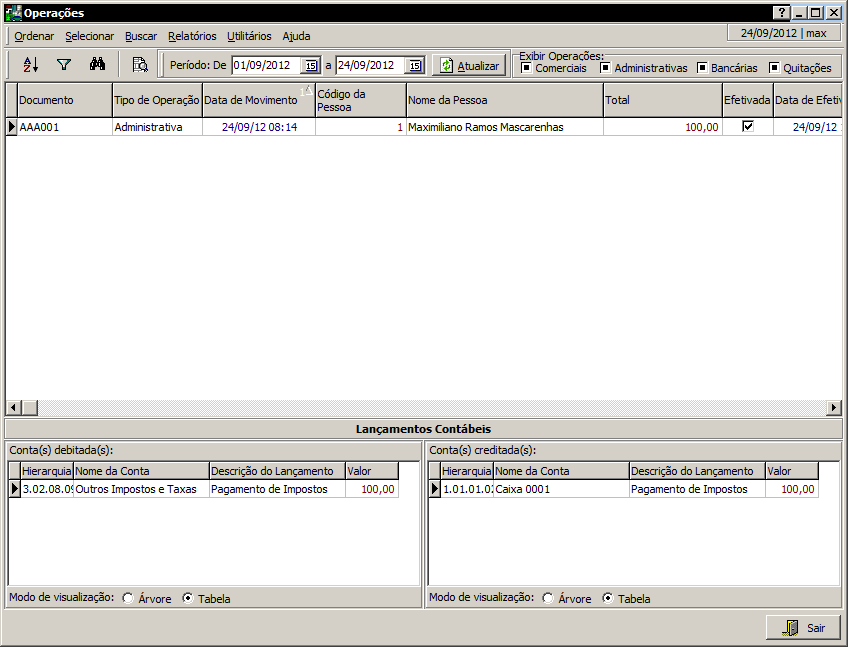Click the Sair button
Viewport: 848px width, 647px height.
pos(803,628)
